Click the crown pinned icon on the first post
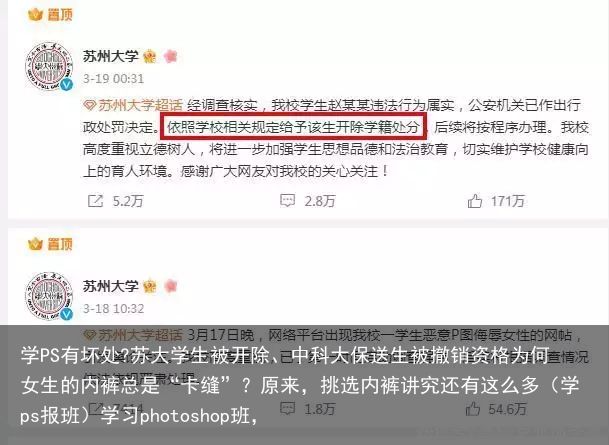Screen dimensions: 609x445 pyautogui.click(x=35, y=15)
